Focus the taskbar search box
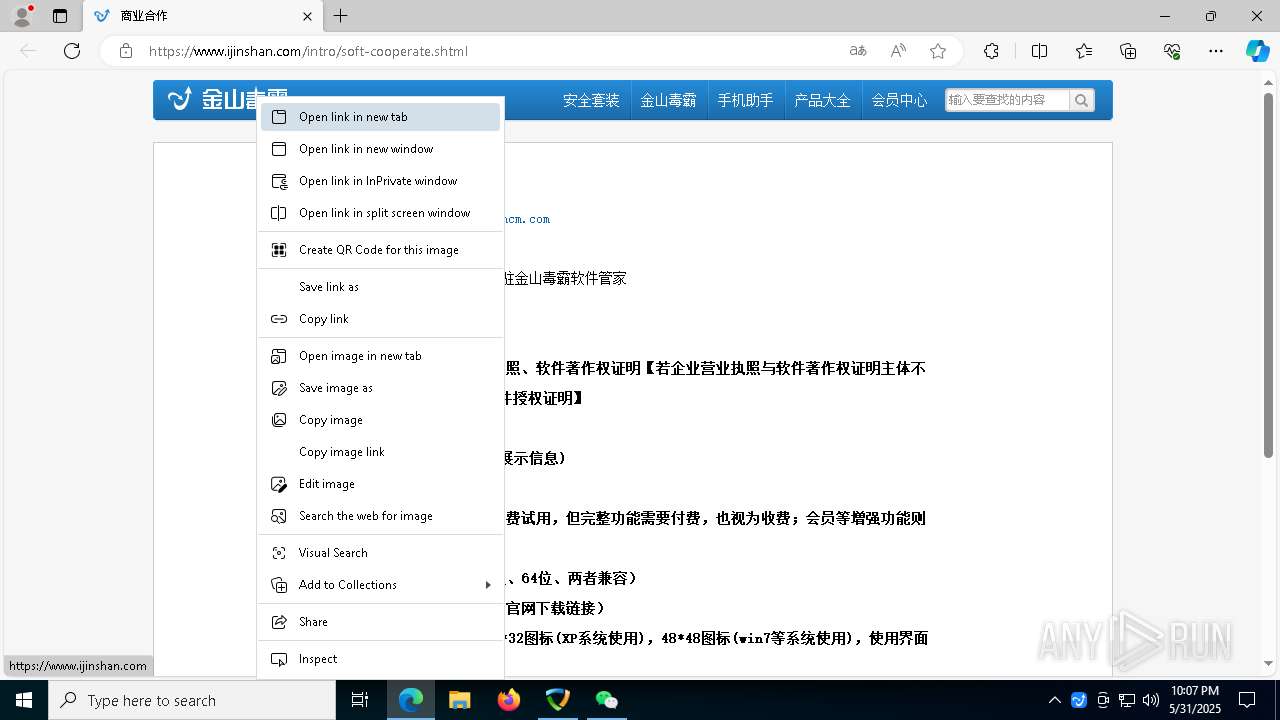The height and width of the screenshot is (720, 1280). 192,700
